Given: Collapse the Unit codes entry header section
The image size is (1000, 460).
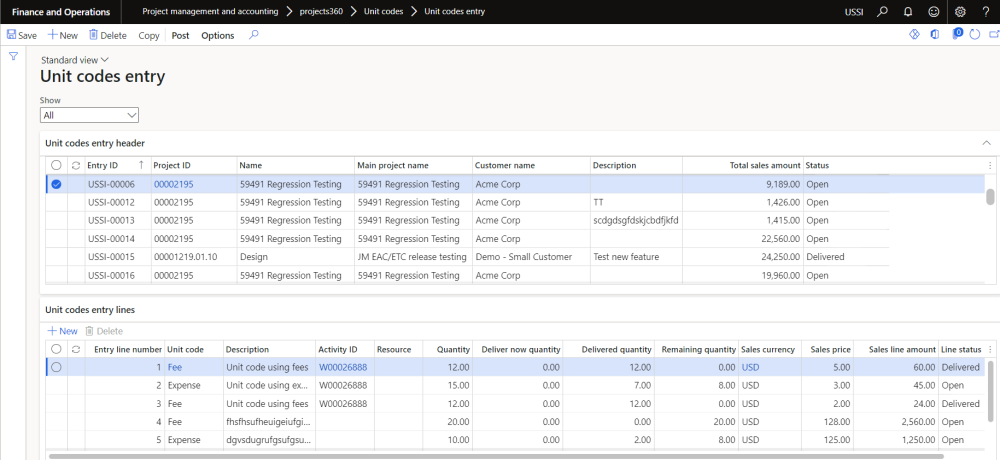Looking at the screenshot, I should pyautogui.click(x=986, y=143).
